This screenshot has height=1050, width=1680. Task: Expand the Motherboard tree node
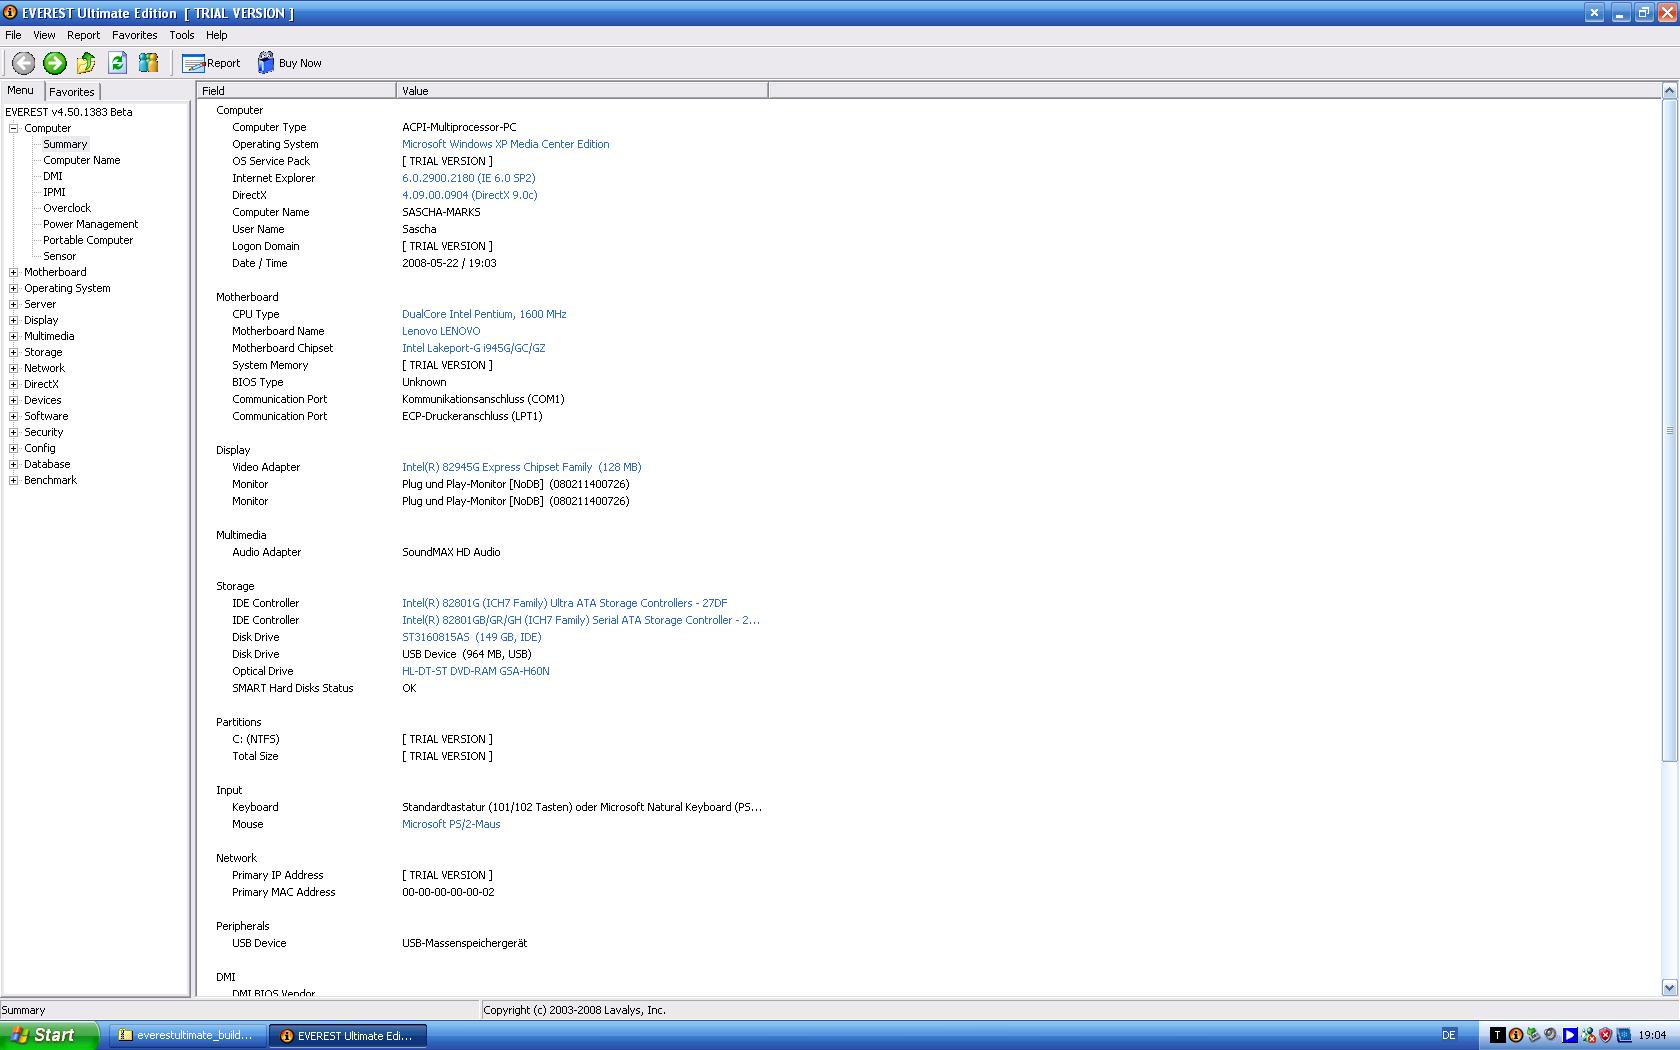pyautogui.click(x=14, y=272)
